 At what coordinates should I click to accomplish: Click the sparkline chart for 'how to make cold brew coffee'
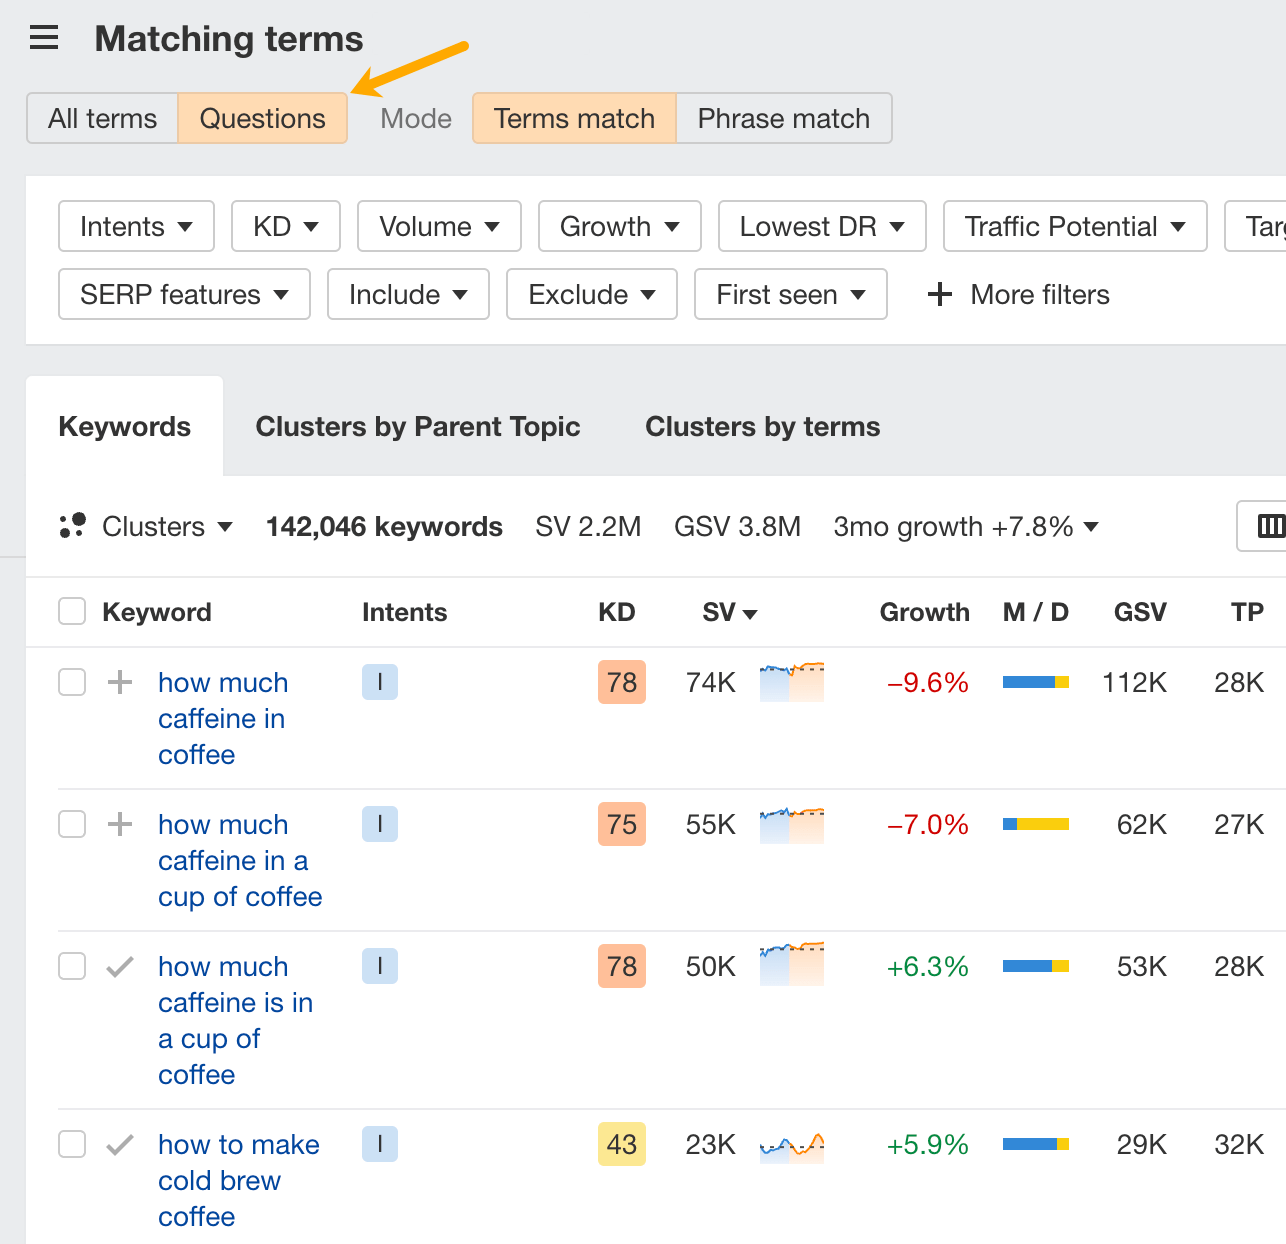[791, 1144]
